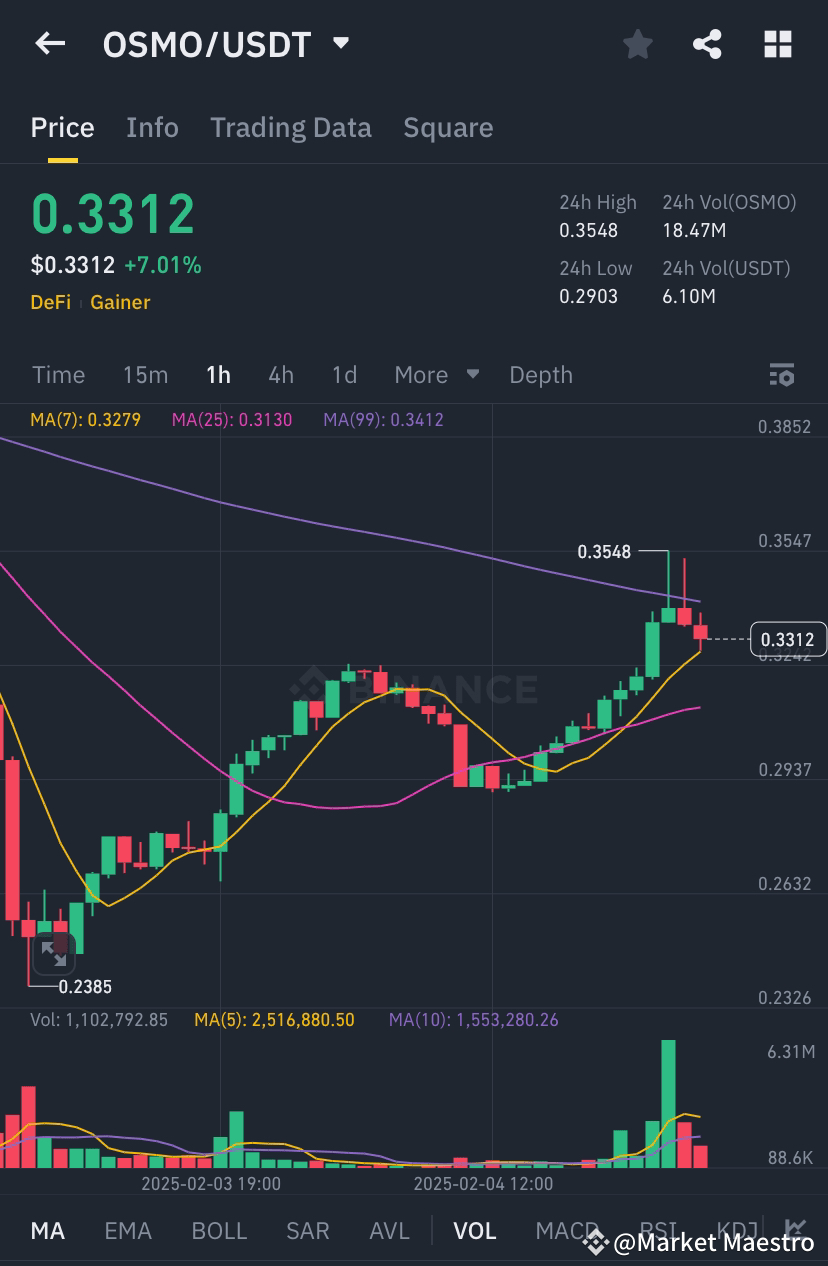
Task: Select the 4h timeframe
Action: click(280, 375)
